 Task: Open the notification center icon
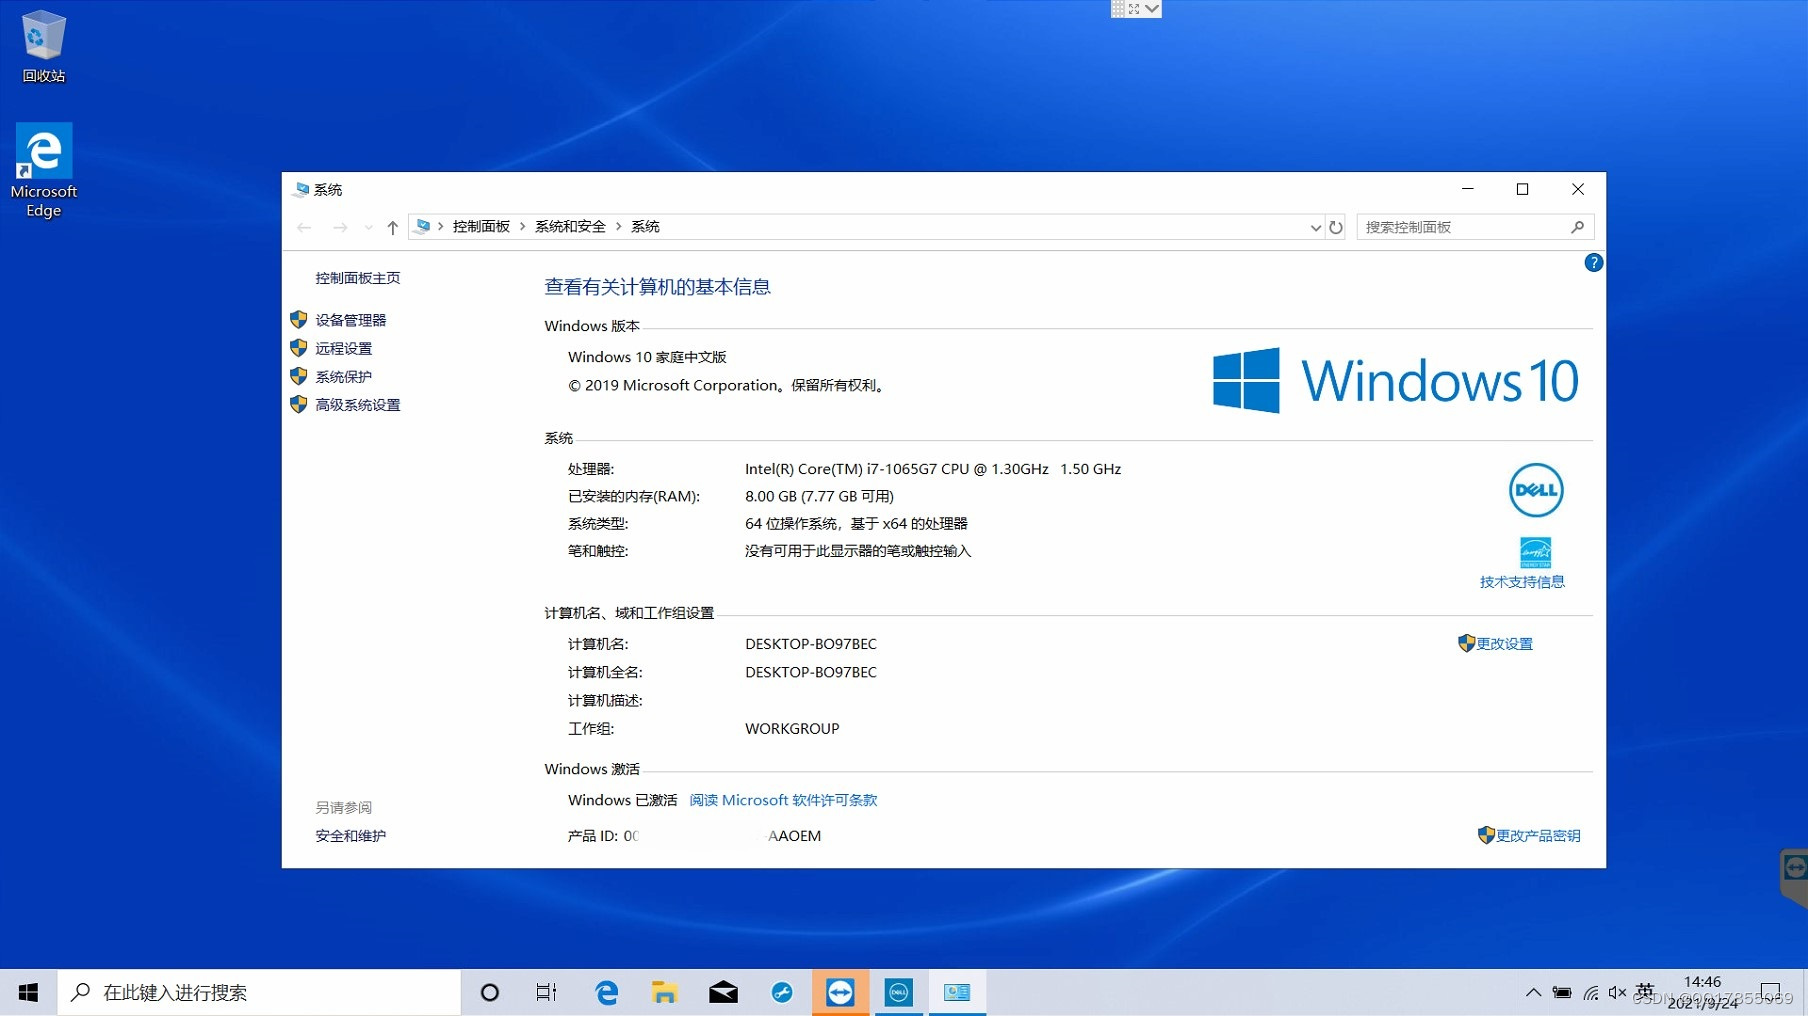click(1771, 993)
